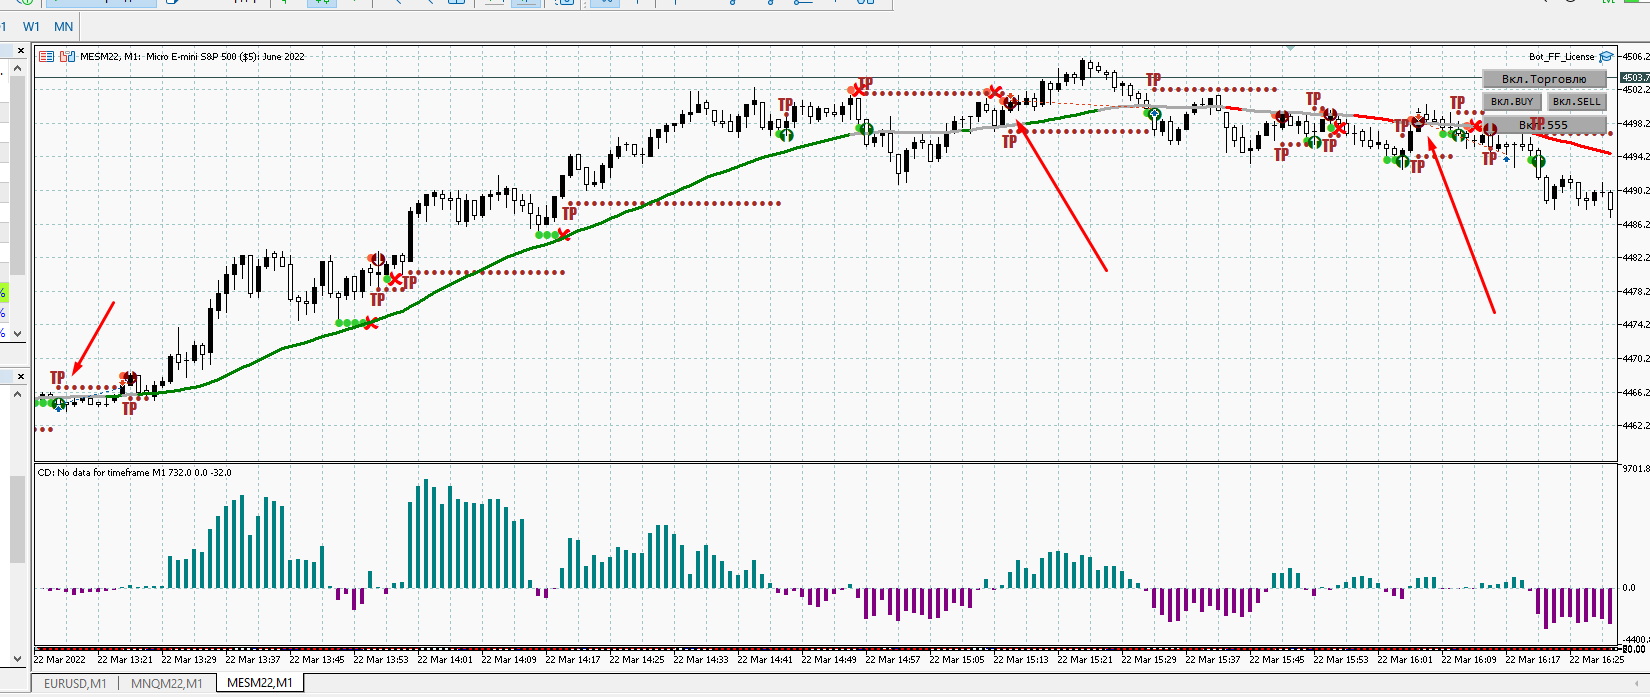Screen dimensions: 1650x697
Task: Click the current price label 4503.7
Action: click(x=1635, y=77)
